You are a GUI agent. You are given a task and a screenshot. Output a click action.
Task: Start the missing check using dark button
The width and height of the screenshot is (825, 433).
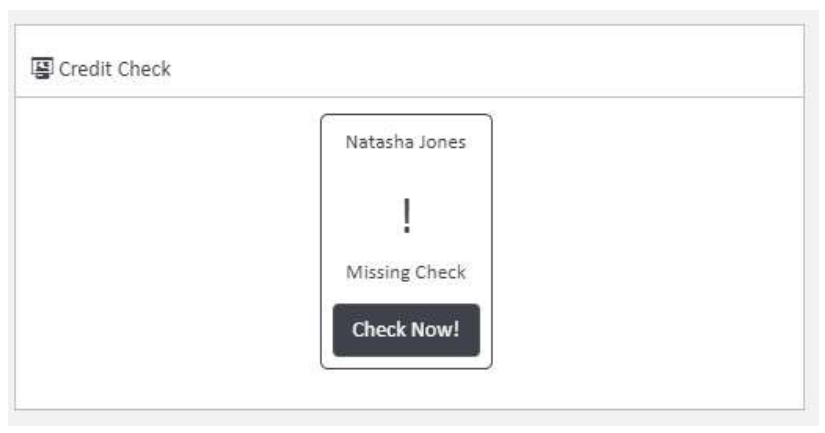[x=406, y=330]
